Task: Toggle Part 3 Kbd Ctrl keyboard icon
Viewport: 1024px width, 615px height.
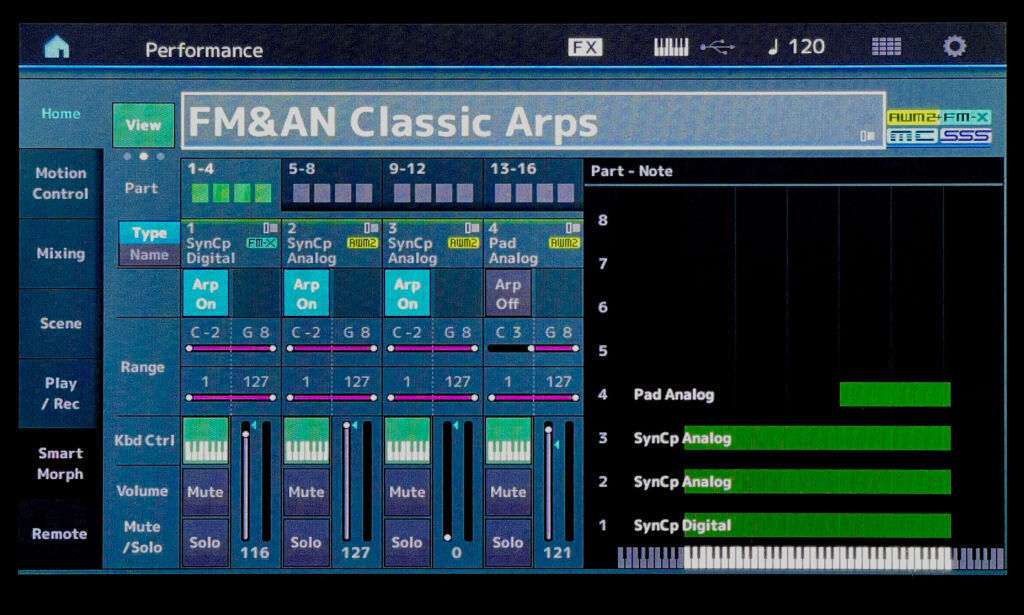Action: click(408, 441)
